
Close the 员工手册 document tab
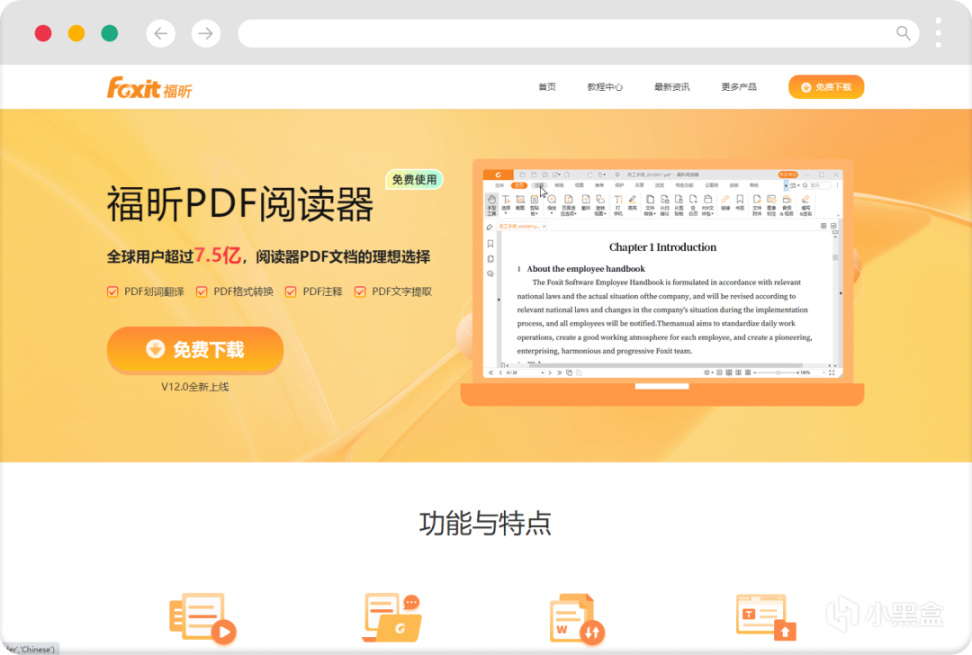click(x=544, y=226)
